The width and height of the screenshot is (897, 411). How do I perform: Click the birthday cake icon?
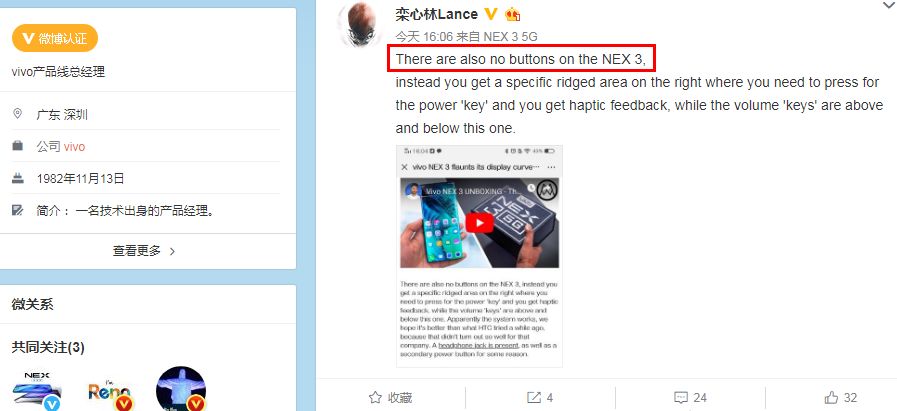[17, 179]
